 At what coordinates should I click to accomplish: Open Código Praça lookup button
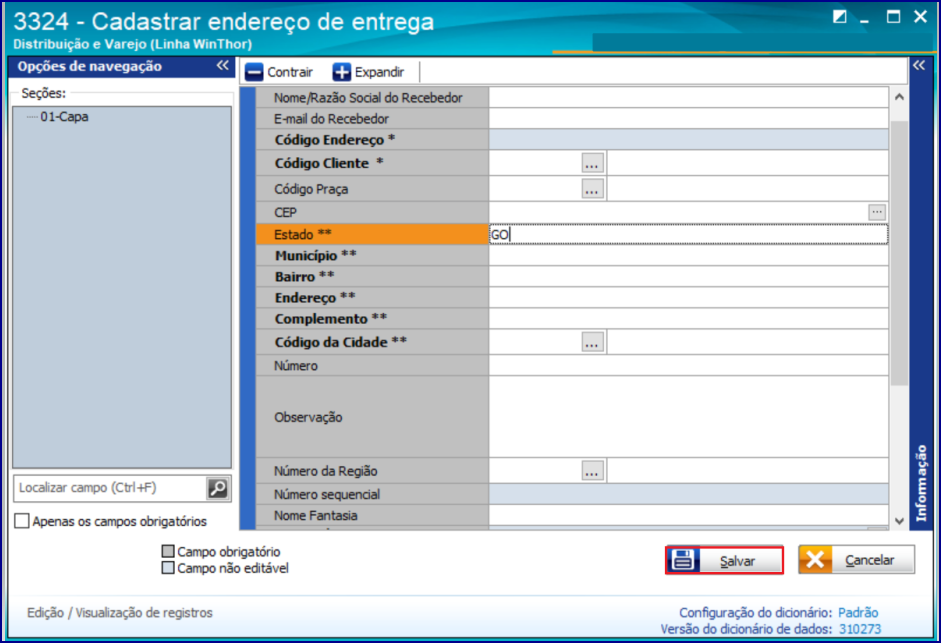click(x=592, y=189)
